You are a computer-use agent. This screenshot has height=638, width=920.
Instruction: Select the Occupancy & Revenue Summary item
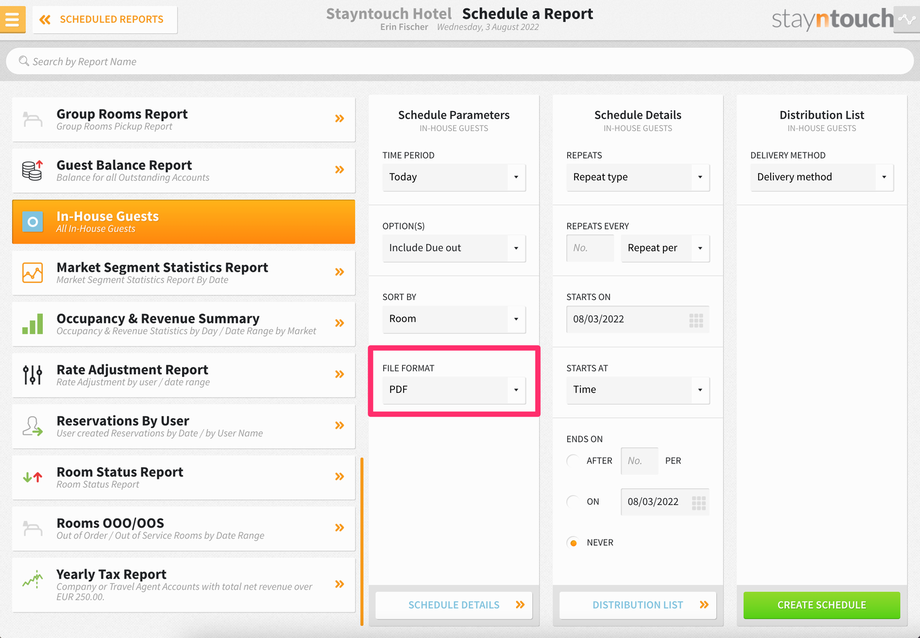pos(183,324)
